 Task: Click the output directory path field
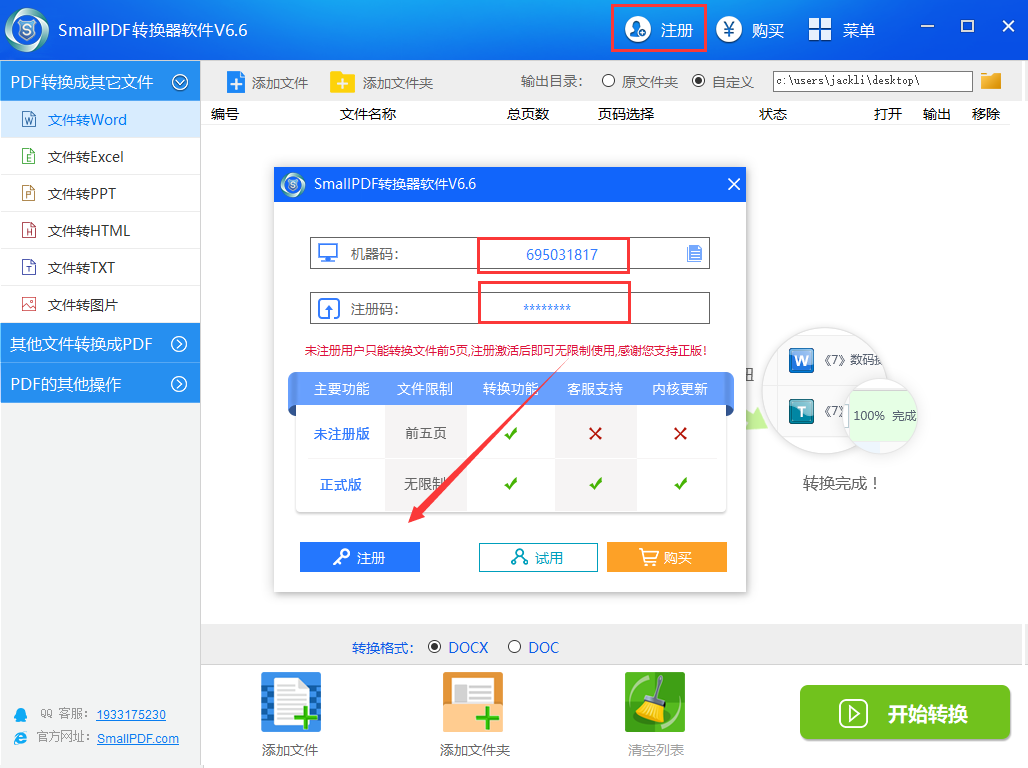[x=872, y=81]
